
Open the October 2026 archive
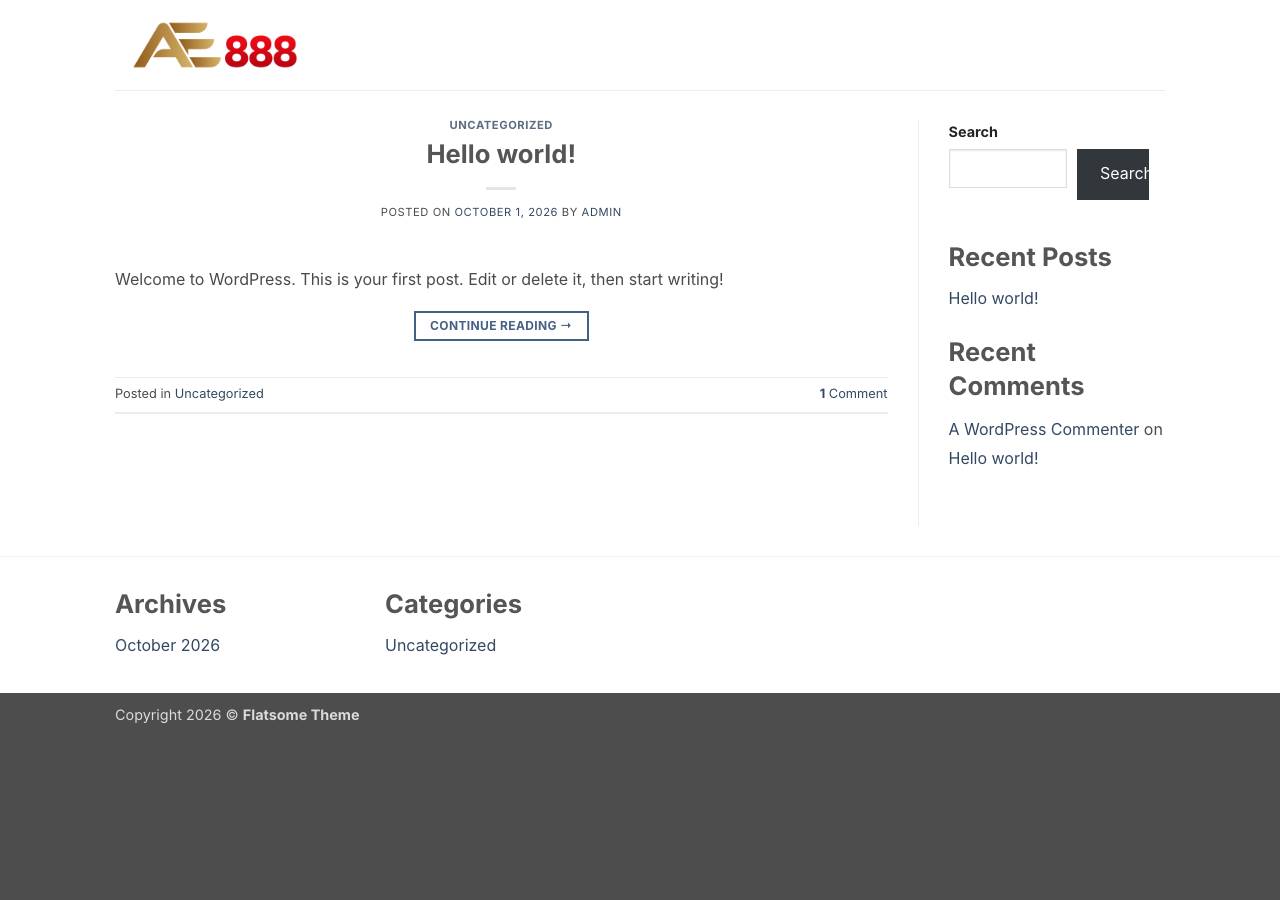coord(167,645)
